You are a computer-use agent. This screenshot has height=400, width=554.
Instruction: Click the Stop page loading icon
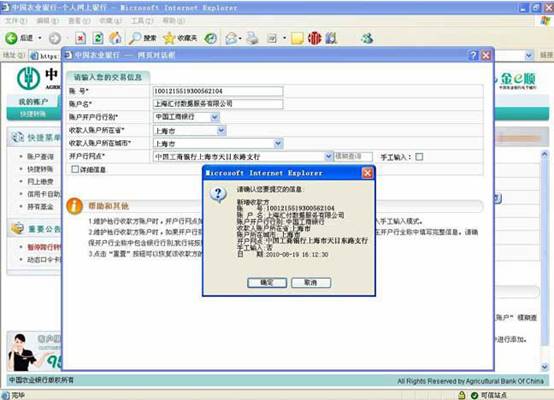coord(81,38)
